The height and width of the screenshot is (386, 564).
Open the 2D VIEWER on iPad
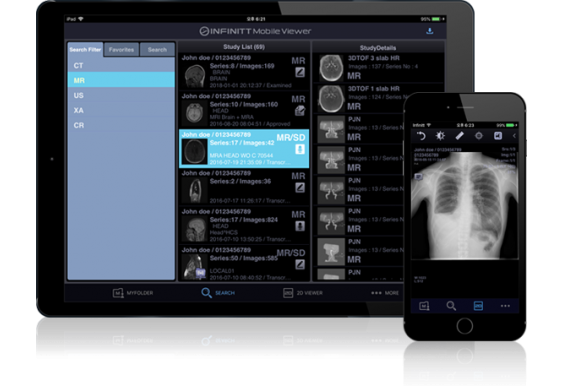tap(303, 293)
